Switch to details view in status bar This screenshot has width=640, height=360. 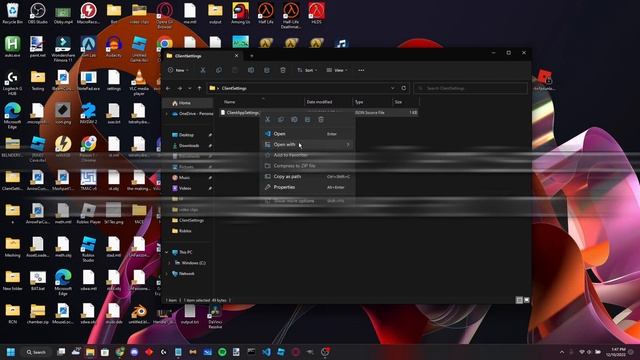pyautogui.click(x=519, y=300)
